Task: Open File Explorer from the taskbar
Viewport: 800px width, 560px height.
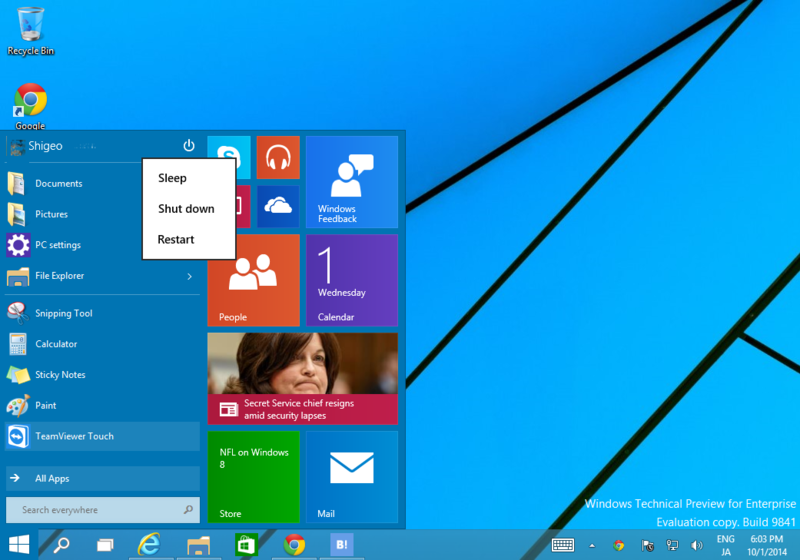Action: [x=198, y=545]
